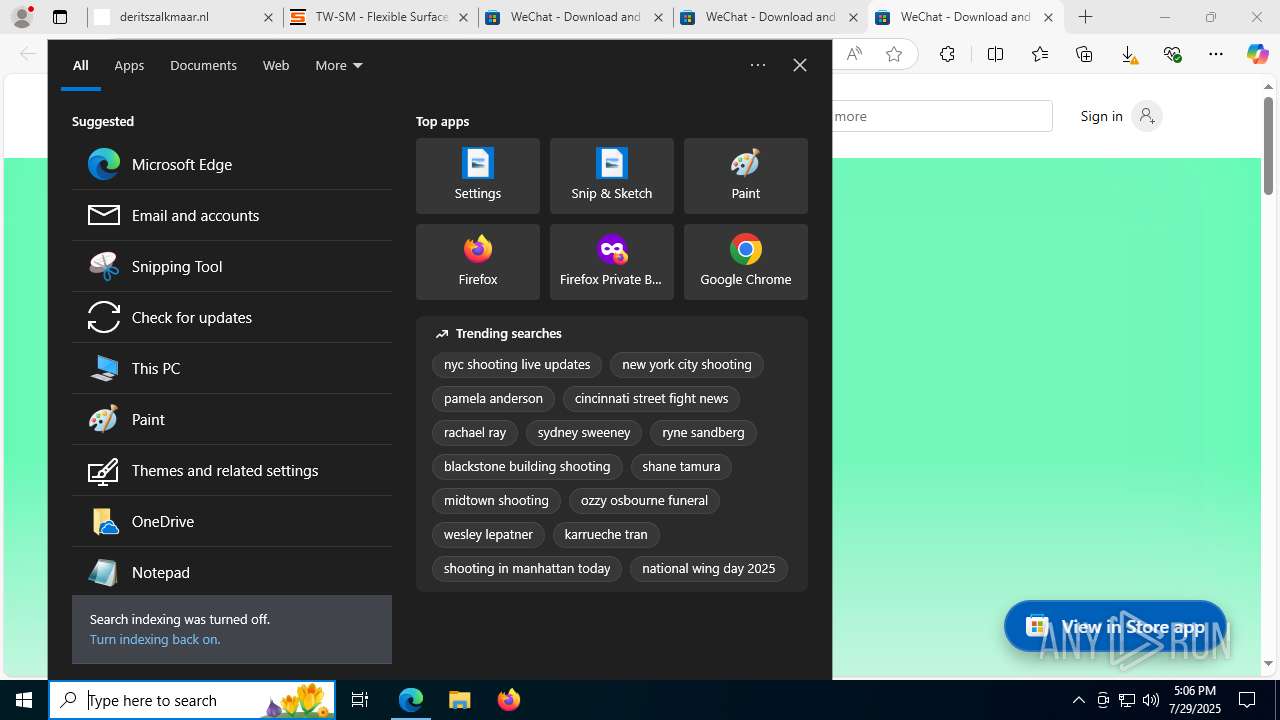Add page to favorites star icon
This screenshot has height=720, width=1280.
tap(894, 54)
